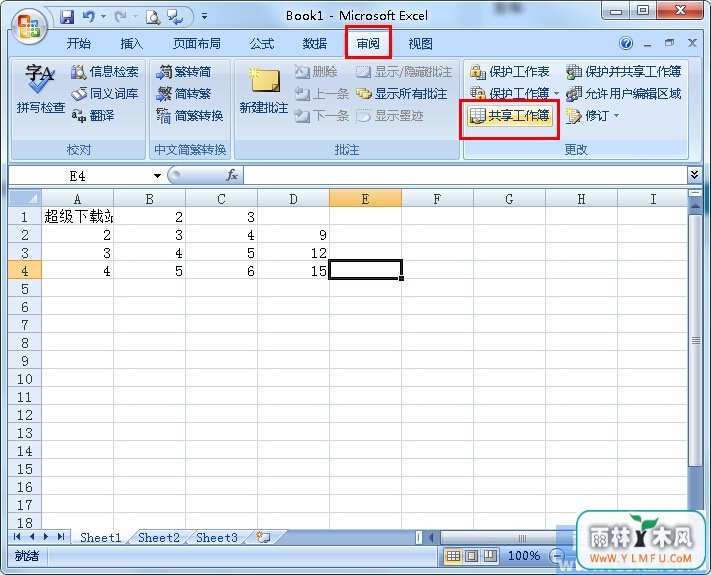
Task: Customize the Quick Access Toolbar dropdown
Action: coord(205,16)
